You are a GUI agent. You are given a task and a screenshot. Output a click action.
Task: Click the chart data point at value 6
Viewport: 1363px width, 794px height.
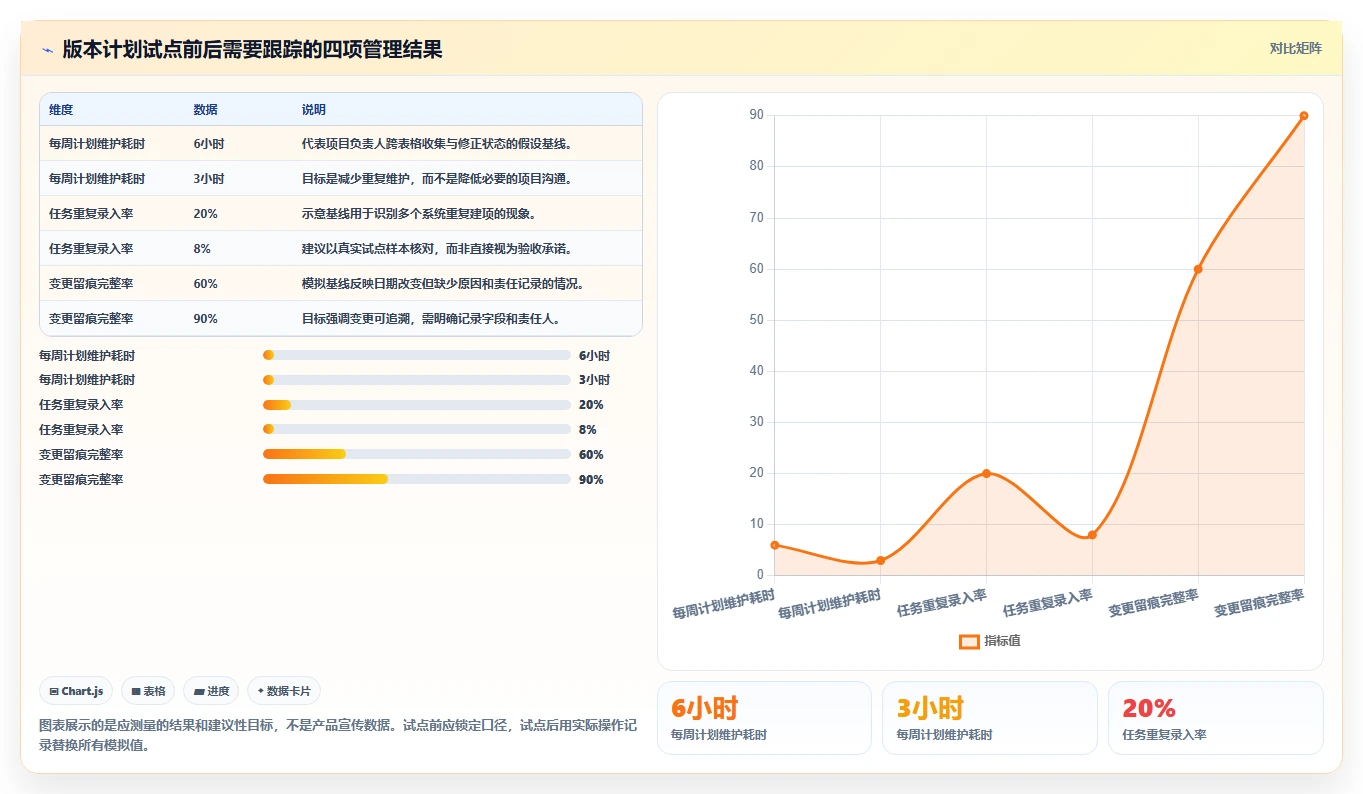[774, 545]
